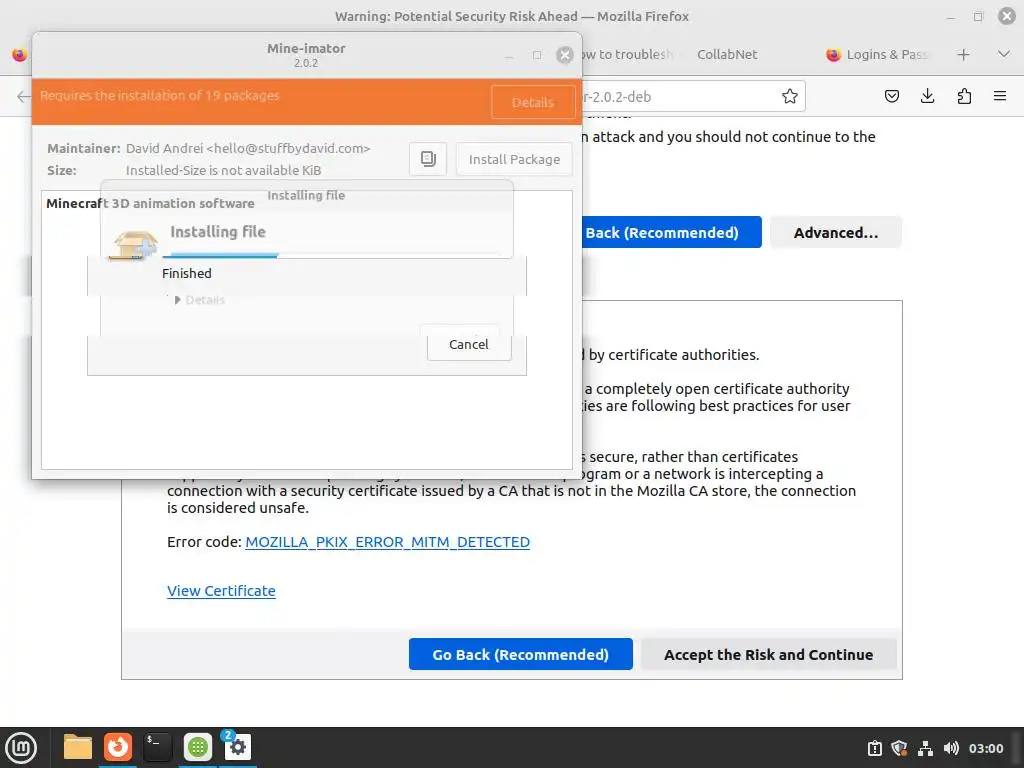This screenshot has width=1024, height=768.
Task: Open Firefox hamburger application menu
Action: pyautogui.click(x=1000, y=97)
